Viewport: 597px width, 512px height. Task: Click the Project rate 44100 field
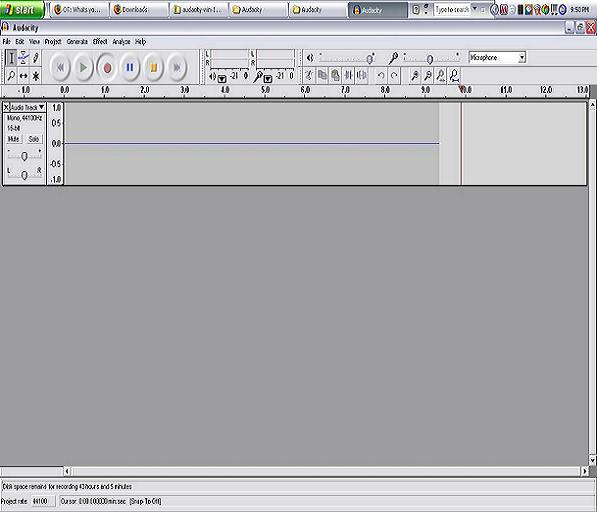pyautogui.click(x=43, y=501)
